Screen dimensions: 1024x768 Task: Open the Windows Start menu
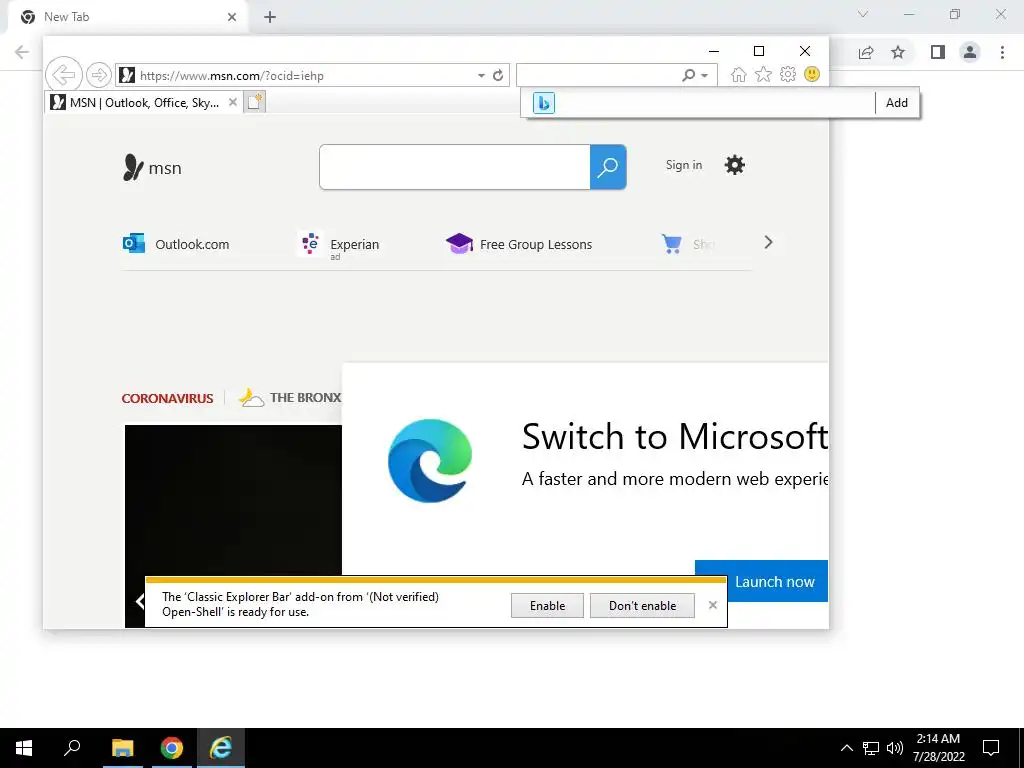pos(24,748)
